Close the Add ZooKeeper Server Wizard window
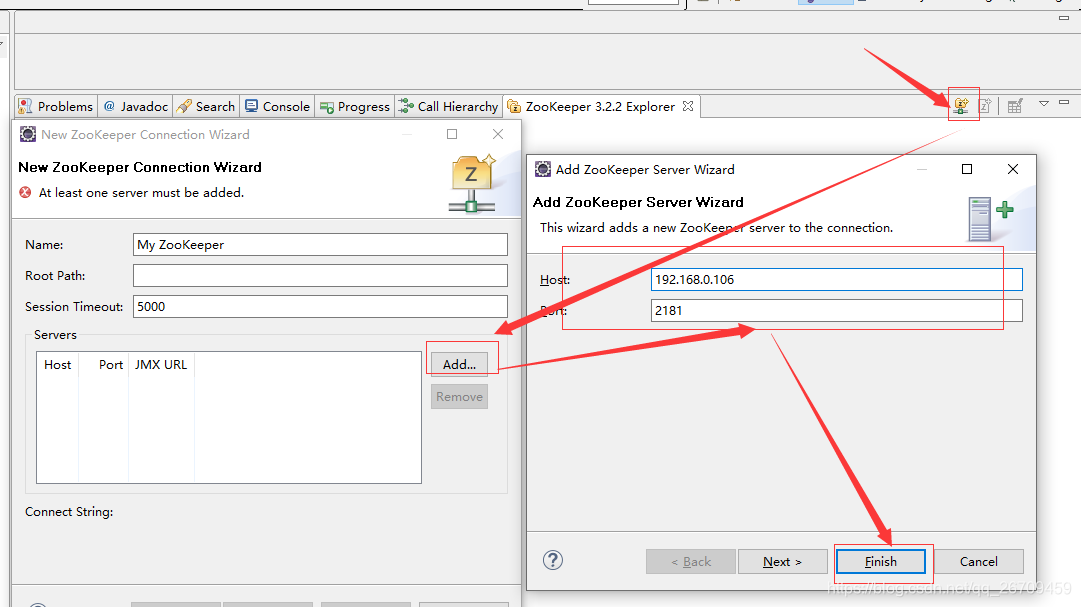 point(1013,169)
